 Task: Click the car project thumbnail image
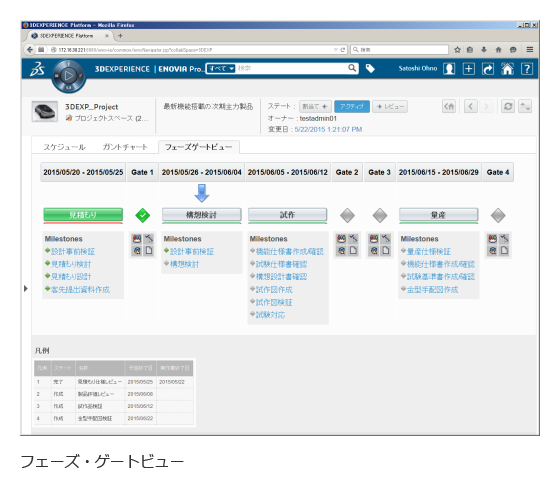coord(45,111)
